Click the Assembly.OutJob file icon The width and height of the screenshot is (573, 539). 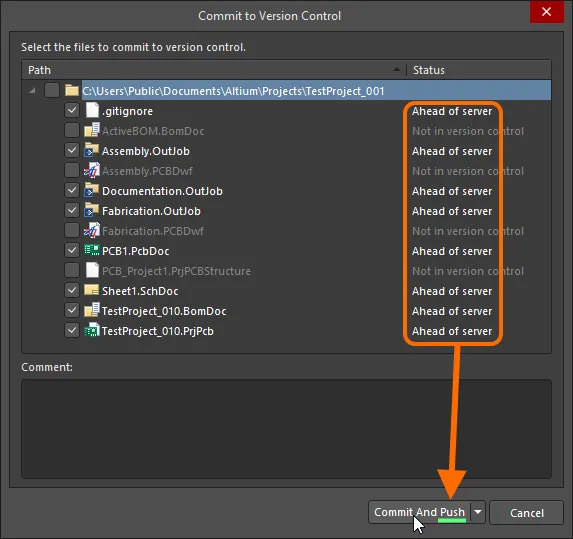click(x=92, y=151)
